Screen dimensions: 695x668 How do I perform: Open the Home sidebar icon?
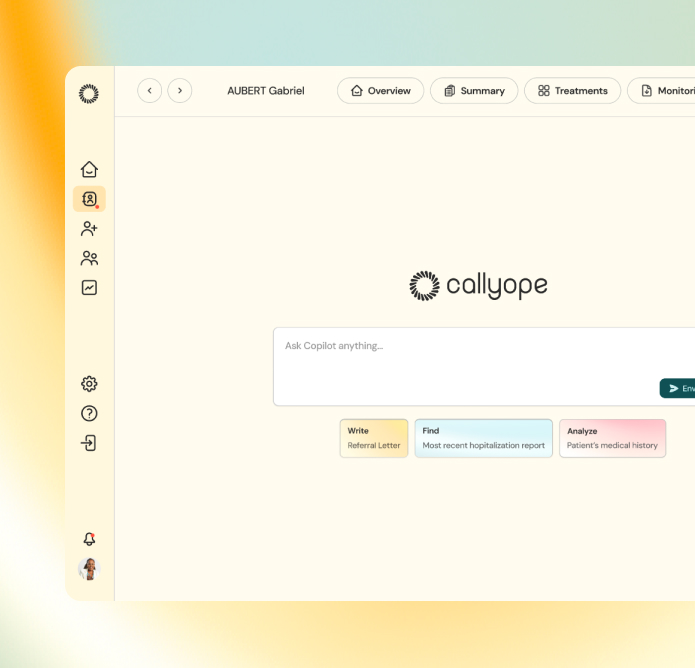[89, 169]
